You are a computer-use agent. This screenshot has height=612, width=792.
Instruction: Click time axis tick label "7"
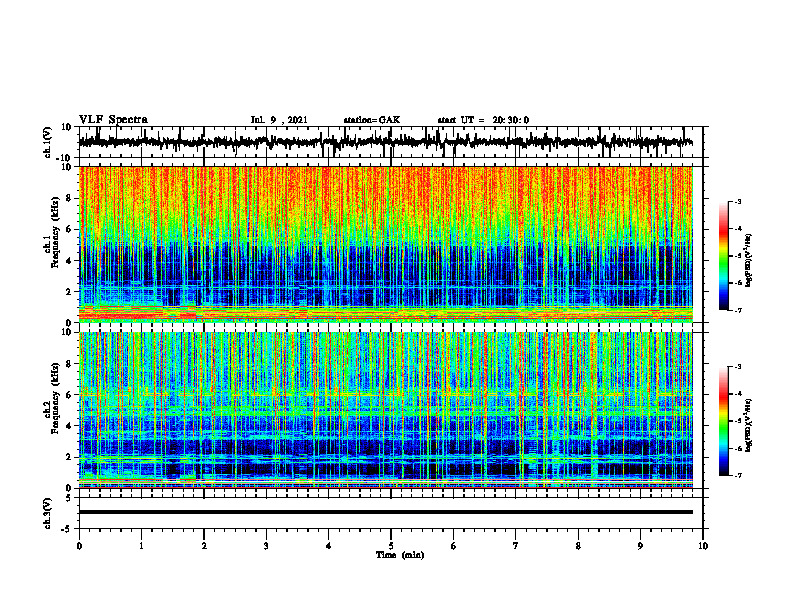[x=516, y=546]
